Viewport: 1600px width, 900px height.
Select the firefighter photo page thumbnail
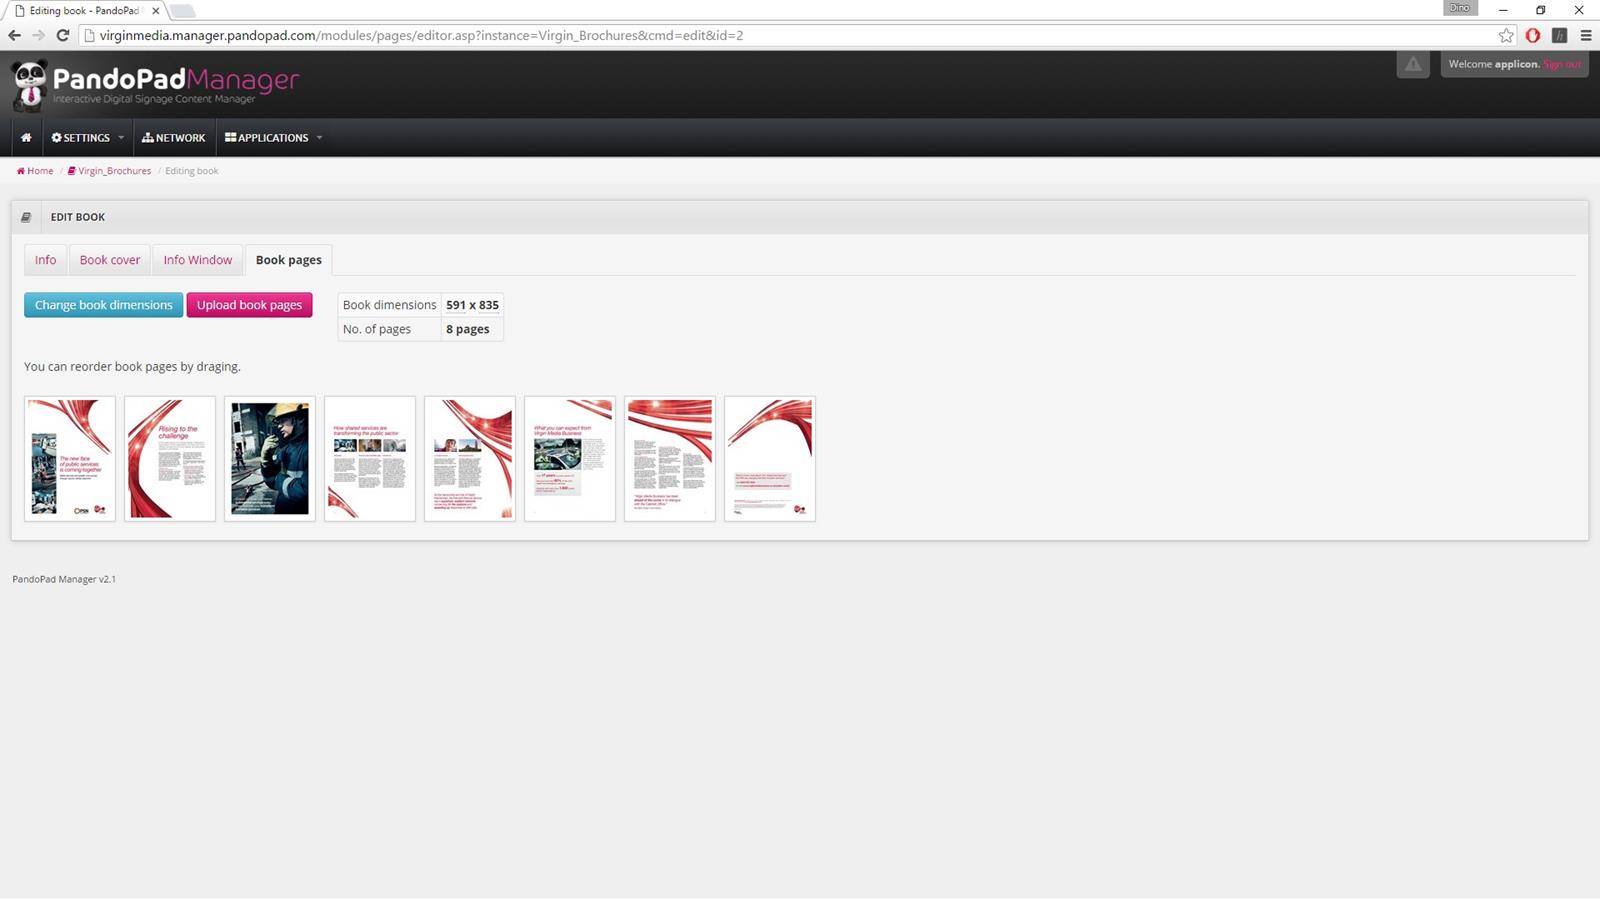(x=270, y=459)
